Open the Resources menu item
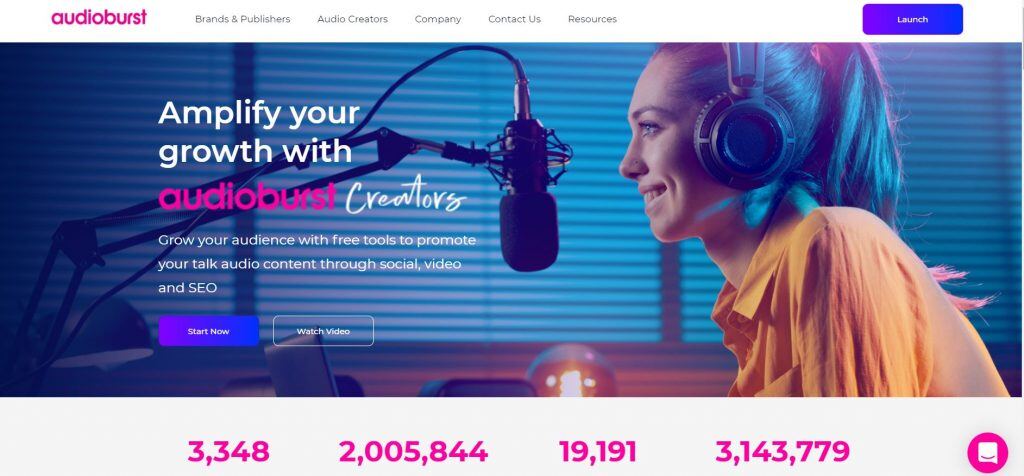 [592, 19]
